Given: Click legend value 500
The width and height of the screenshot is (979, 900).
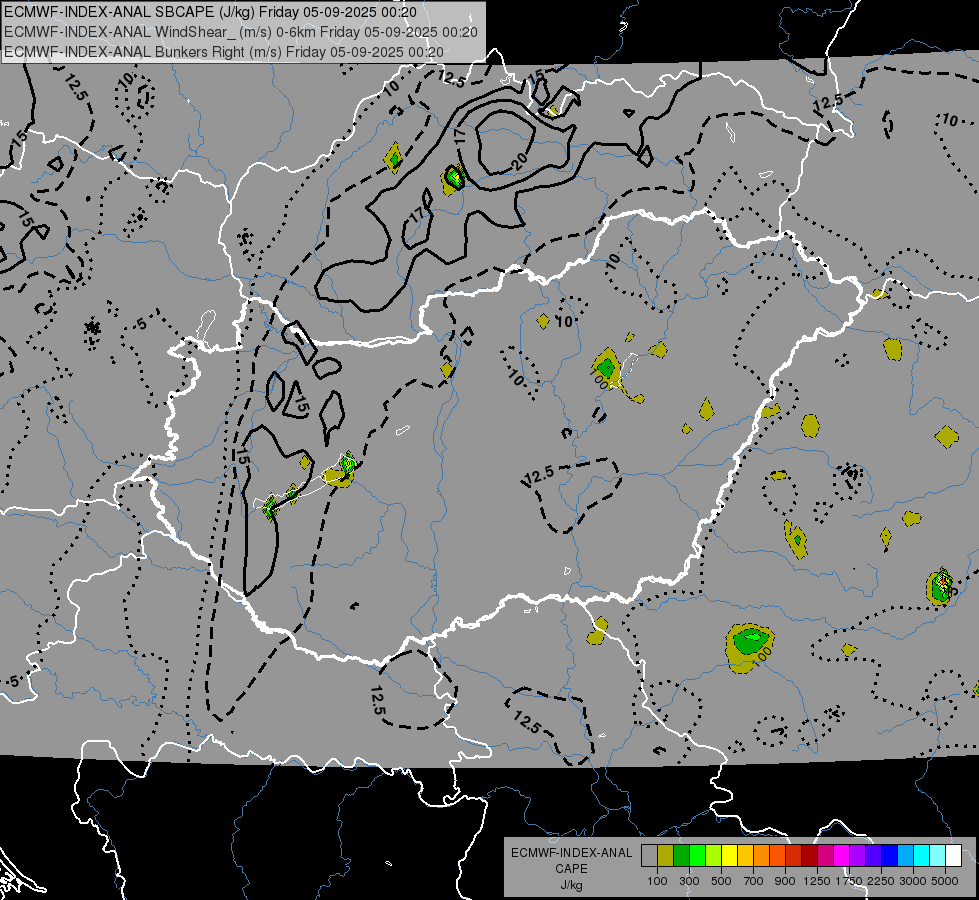Looking at the screenshot, I should point(721,881).
